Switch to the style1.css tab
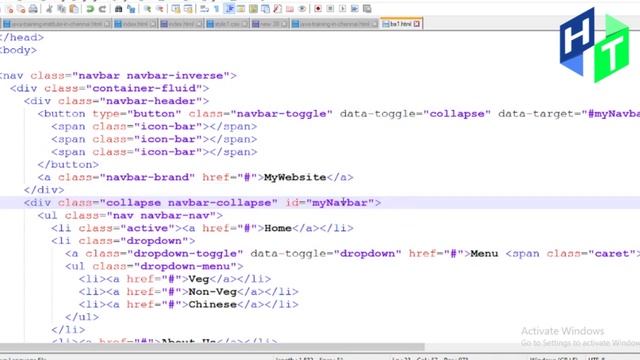The width and height of the screenshot is (640, 360). click(227, 24)
